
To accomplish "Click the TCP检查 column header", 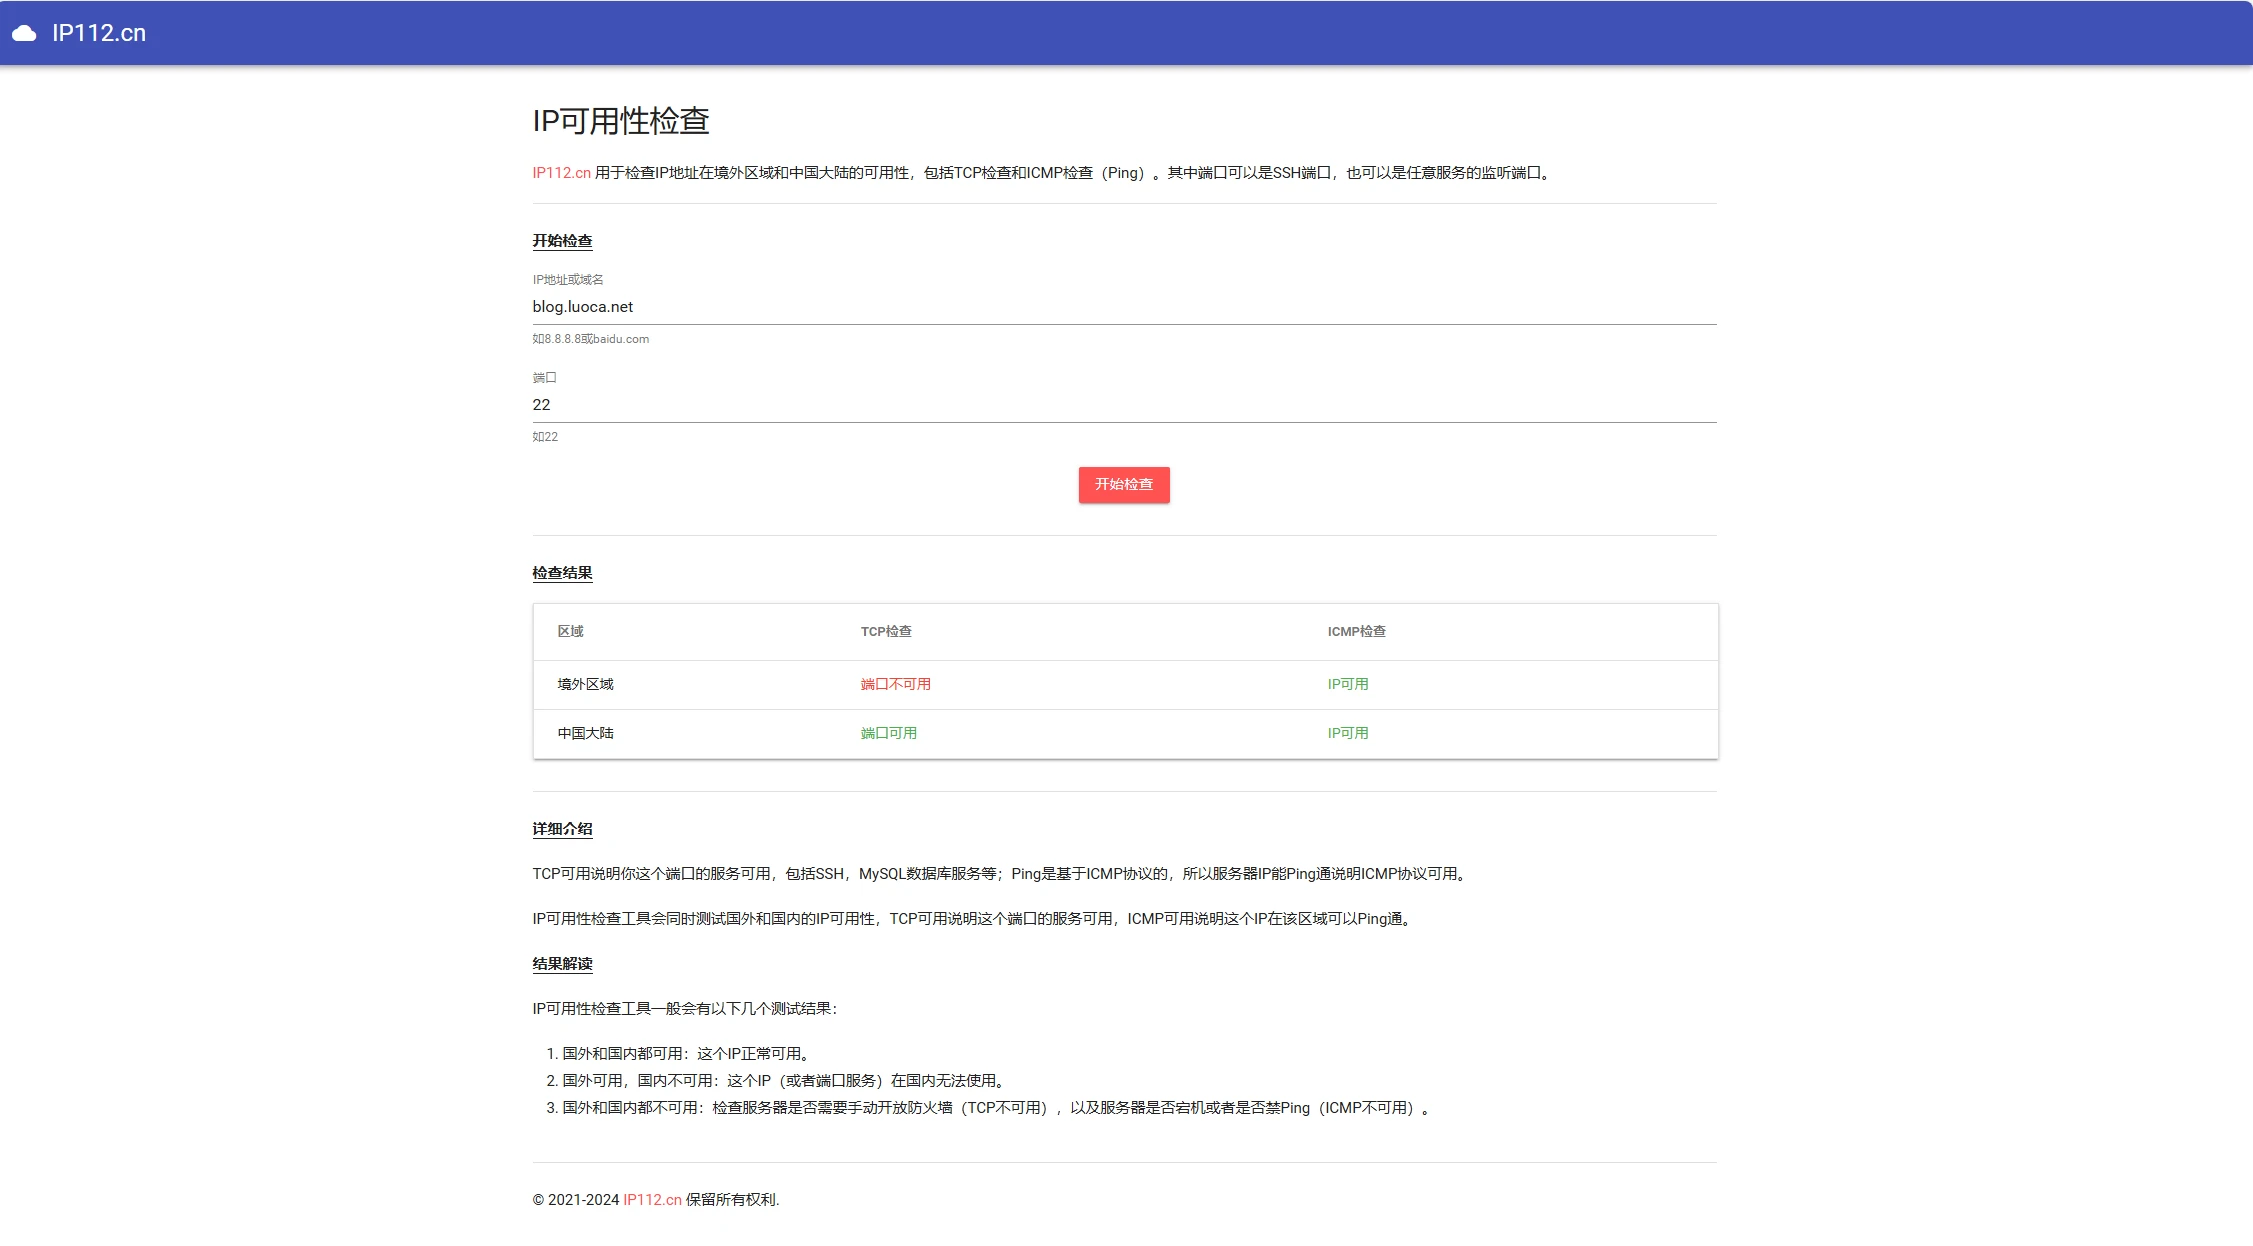I will (x=886, y=631).
